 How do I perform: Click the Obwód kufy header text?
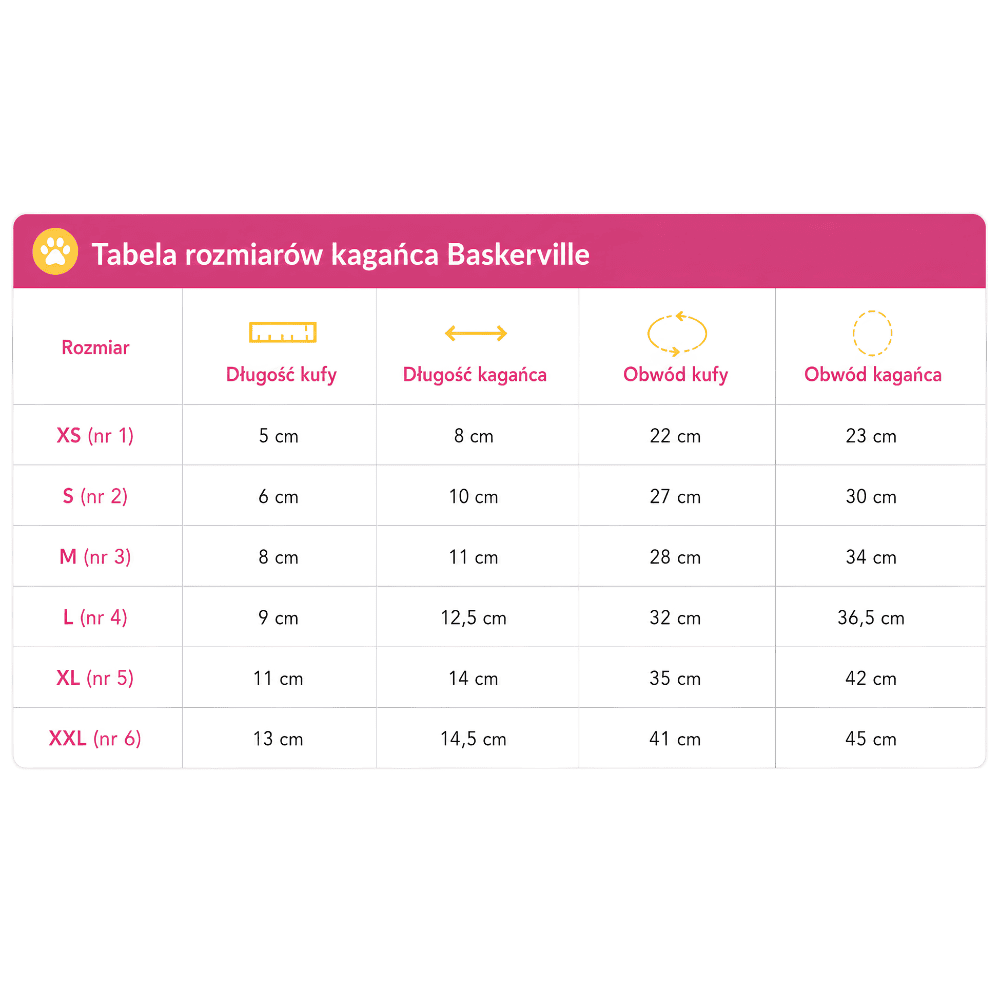coord(675,374)
